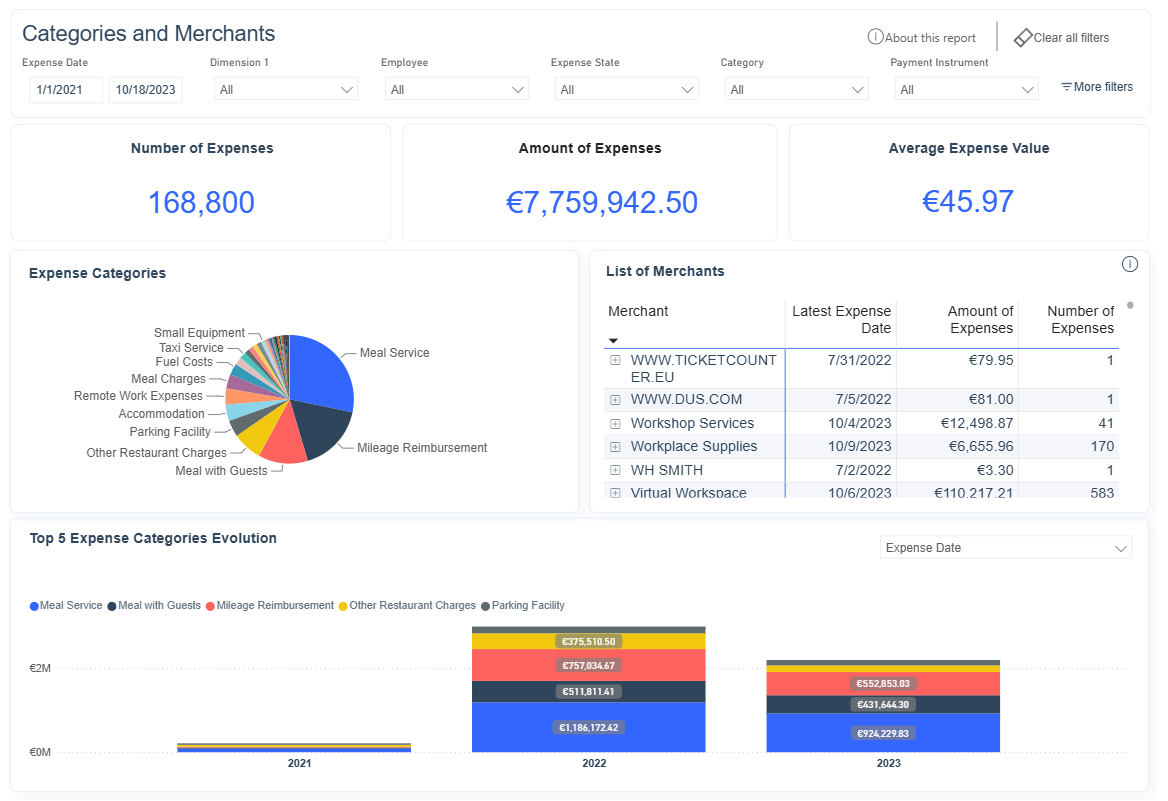The width and height of the screenshot is (1168, 801).
Task: Click the 2022 bar segment €511,811.41
Action: 588,691
